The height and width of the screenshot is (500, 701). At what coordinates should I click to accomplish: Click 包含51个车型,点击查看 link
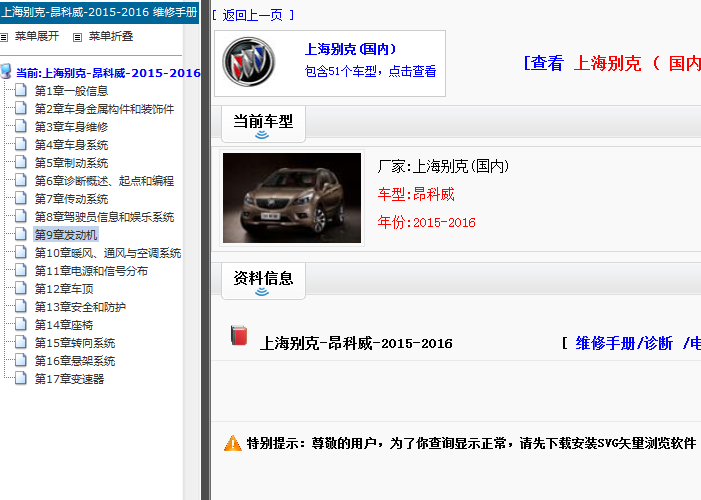click(370, 71)
